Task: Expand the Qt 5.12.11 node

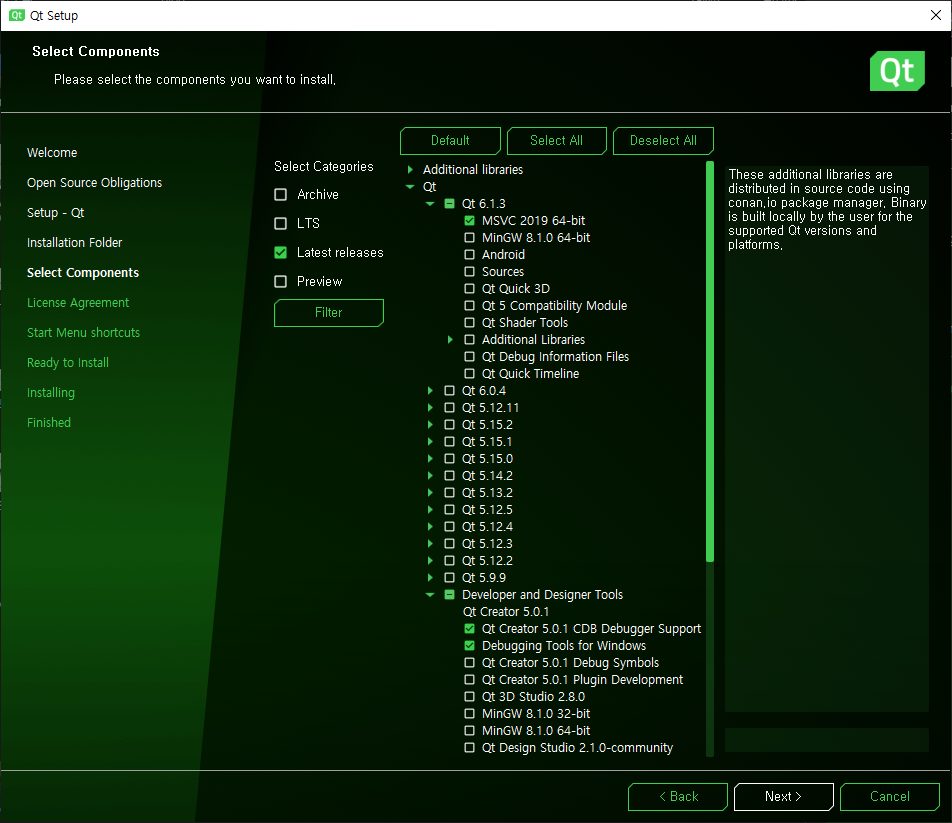Action: [x=430, y=407]
